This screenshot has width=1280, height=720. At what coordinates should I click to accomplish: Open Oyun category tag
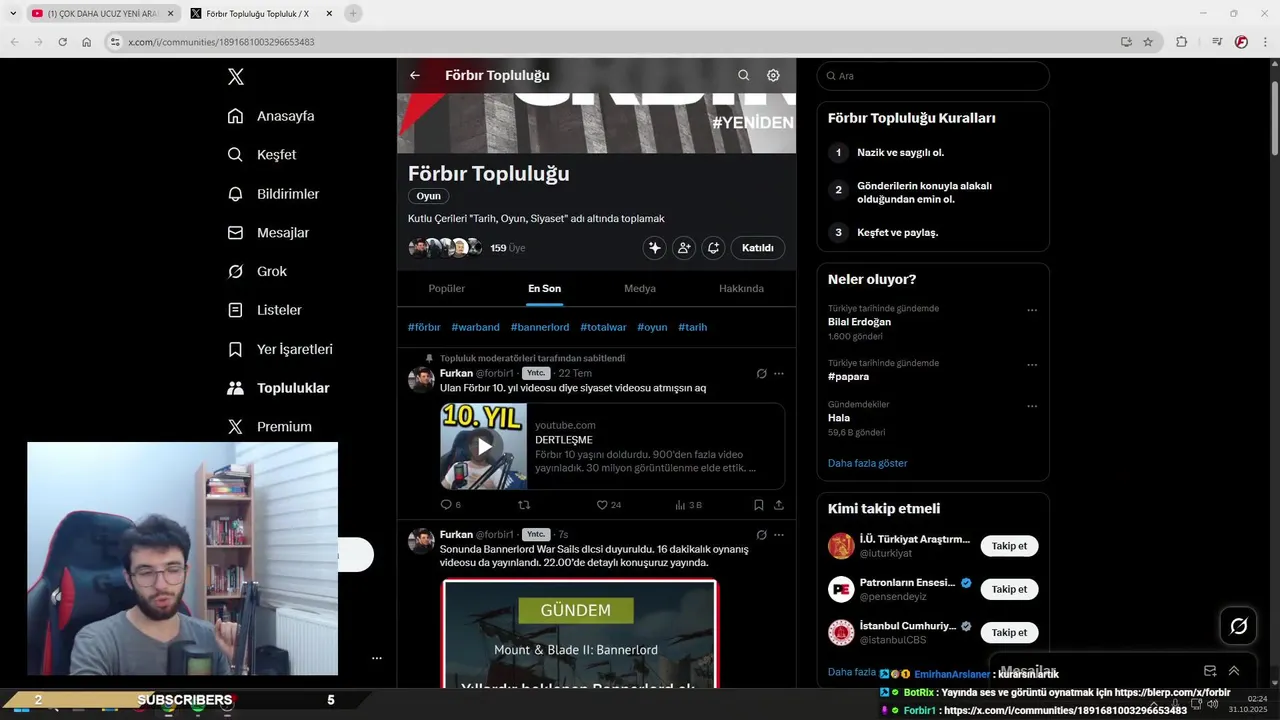(x=428, y=196)
